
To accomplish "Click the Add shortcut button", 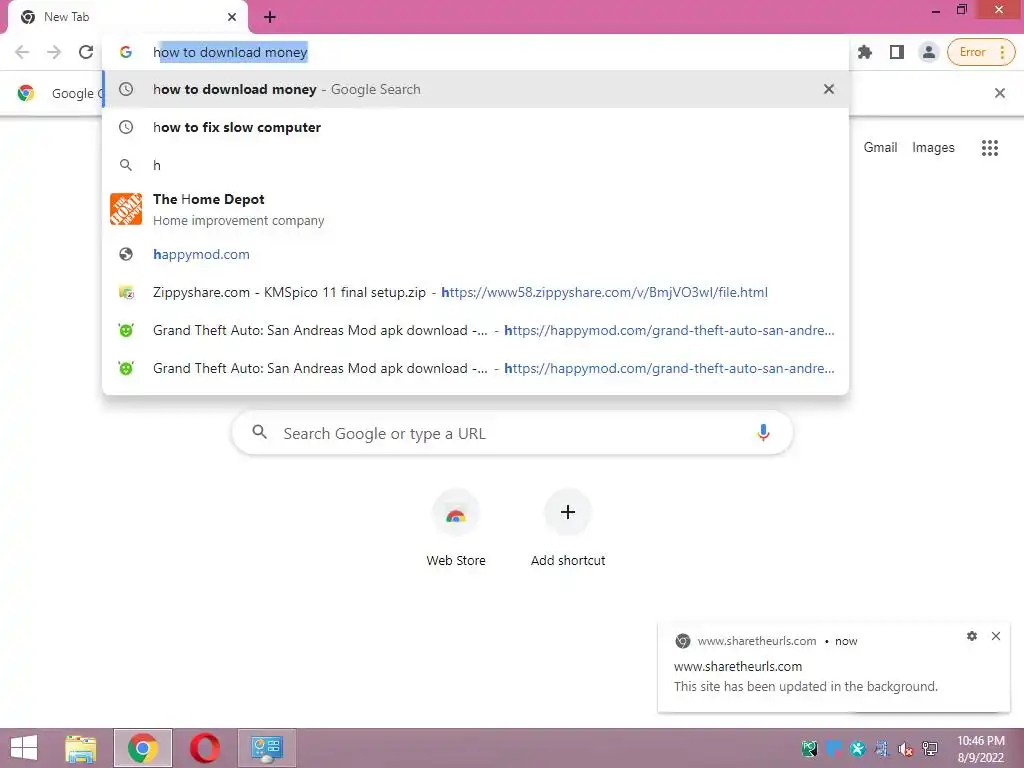I will pyautogui.click(x=568, y=529).
